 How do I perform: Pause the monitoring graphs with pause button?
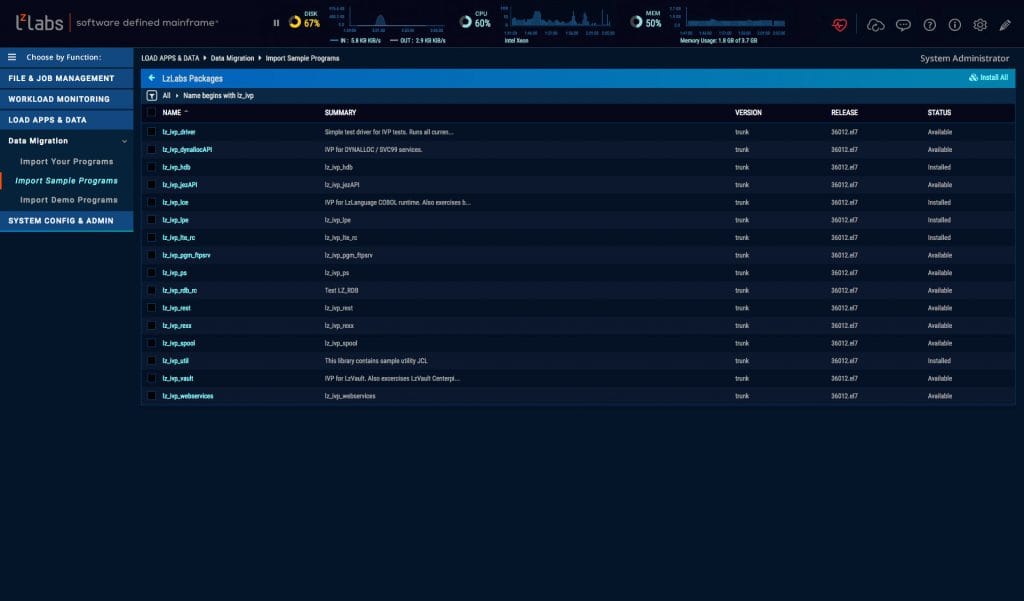[275, 21]
